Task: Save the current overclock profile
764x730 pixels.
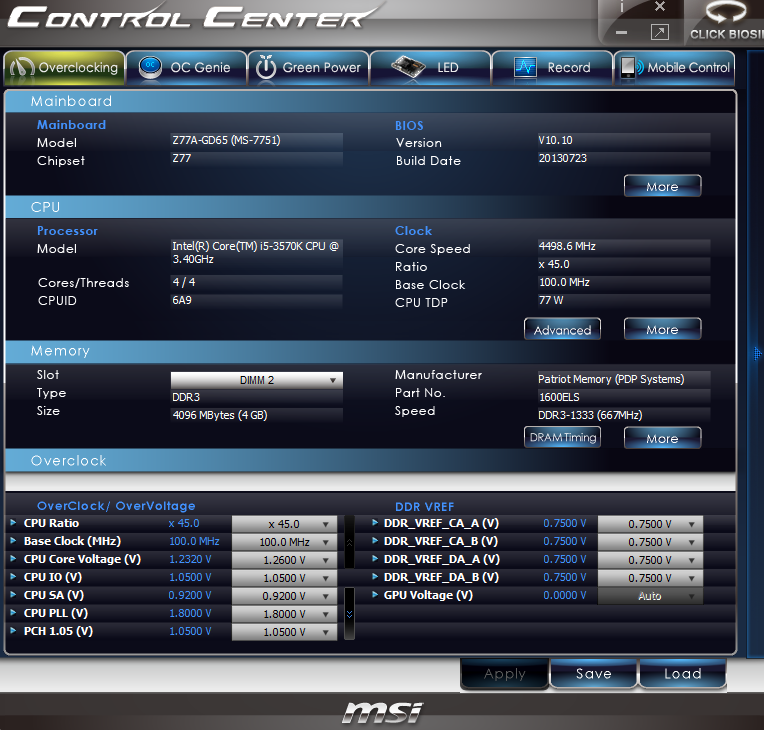Action: point(593,674)
